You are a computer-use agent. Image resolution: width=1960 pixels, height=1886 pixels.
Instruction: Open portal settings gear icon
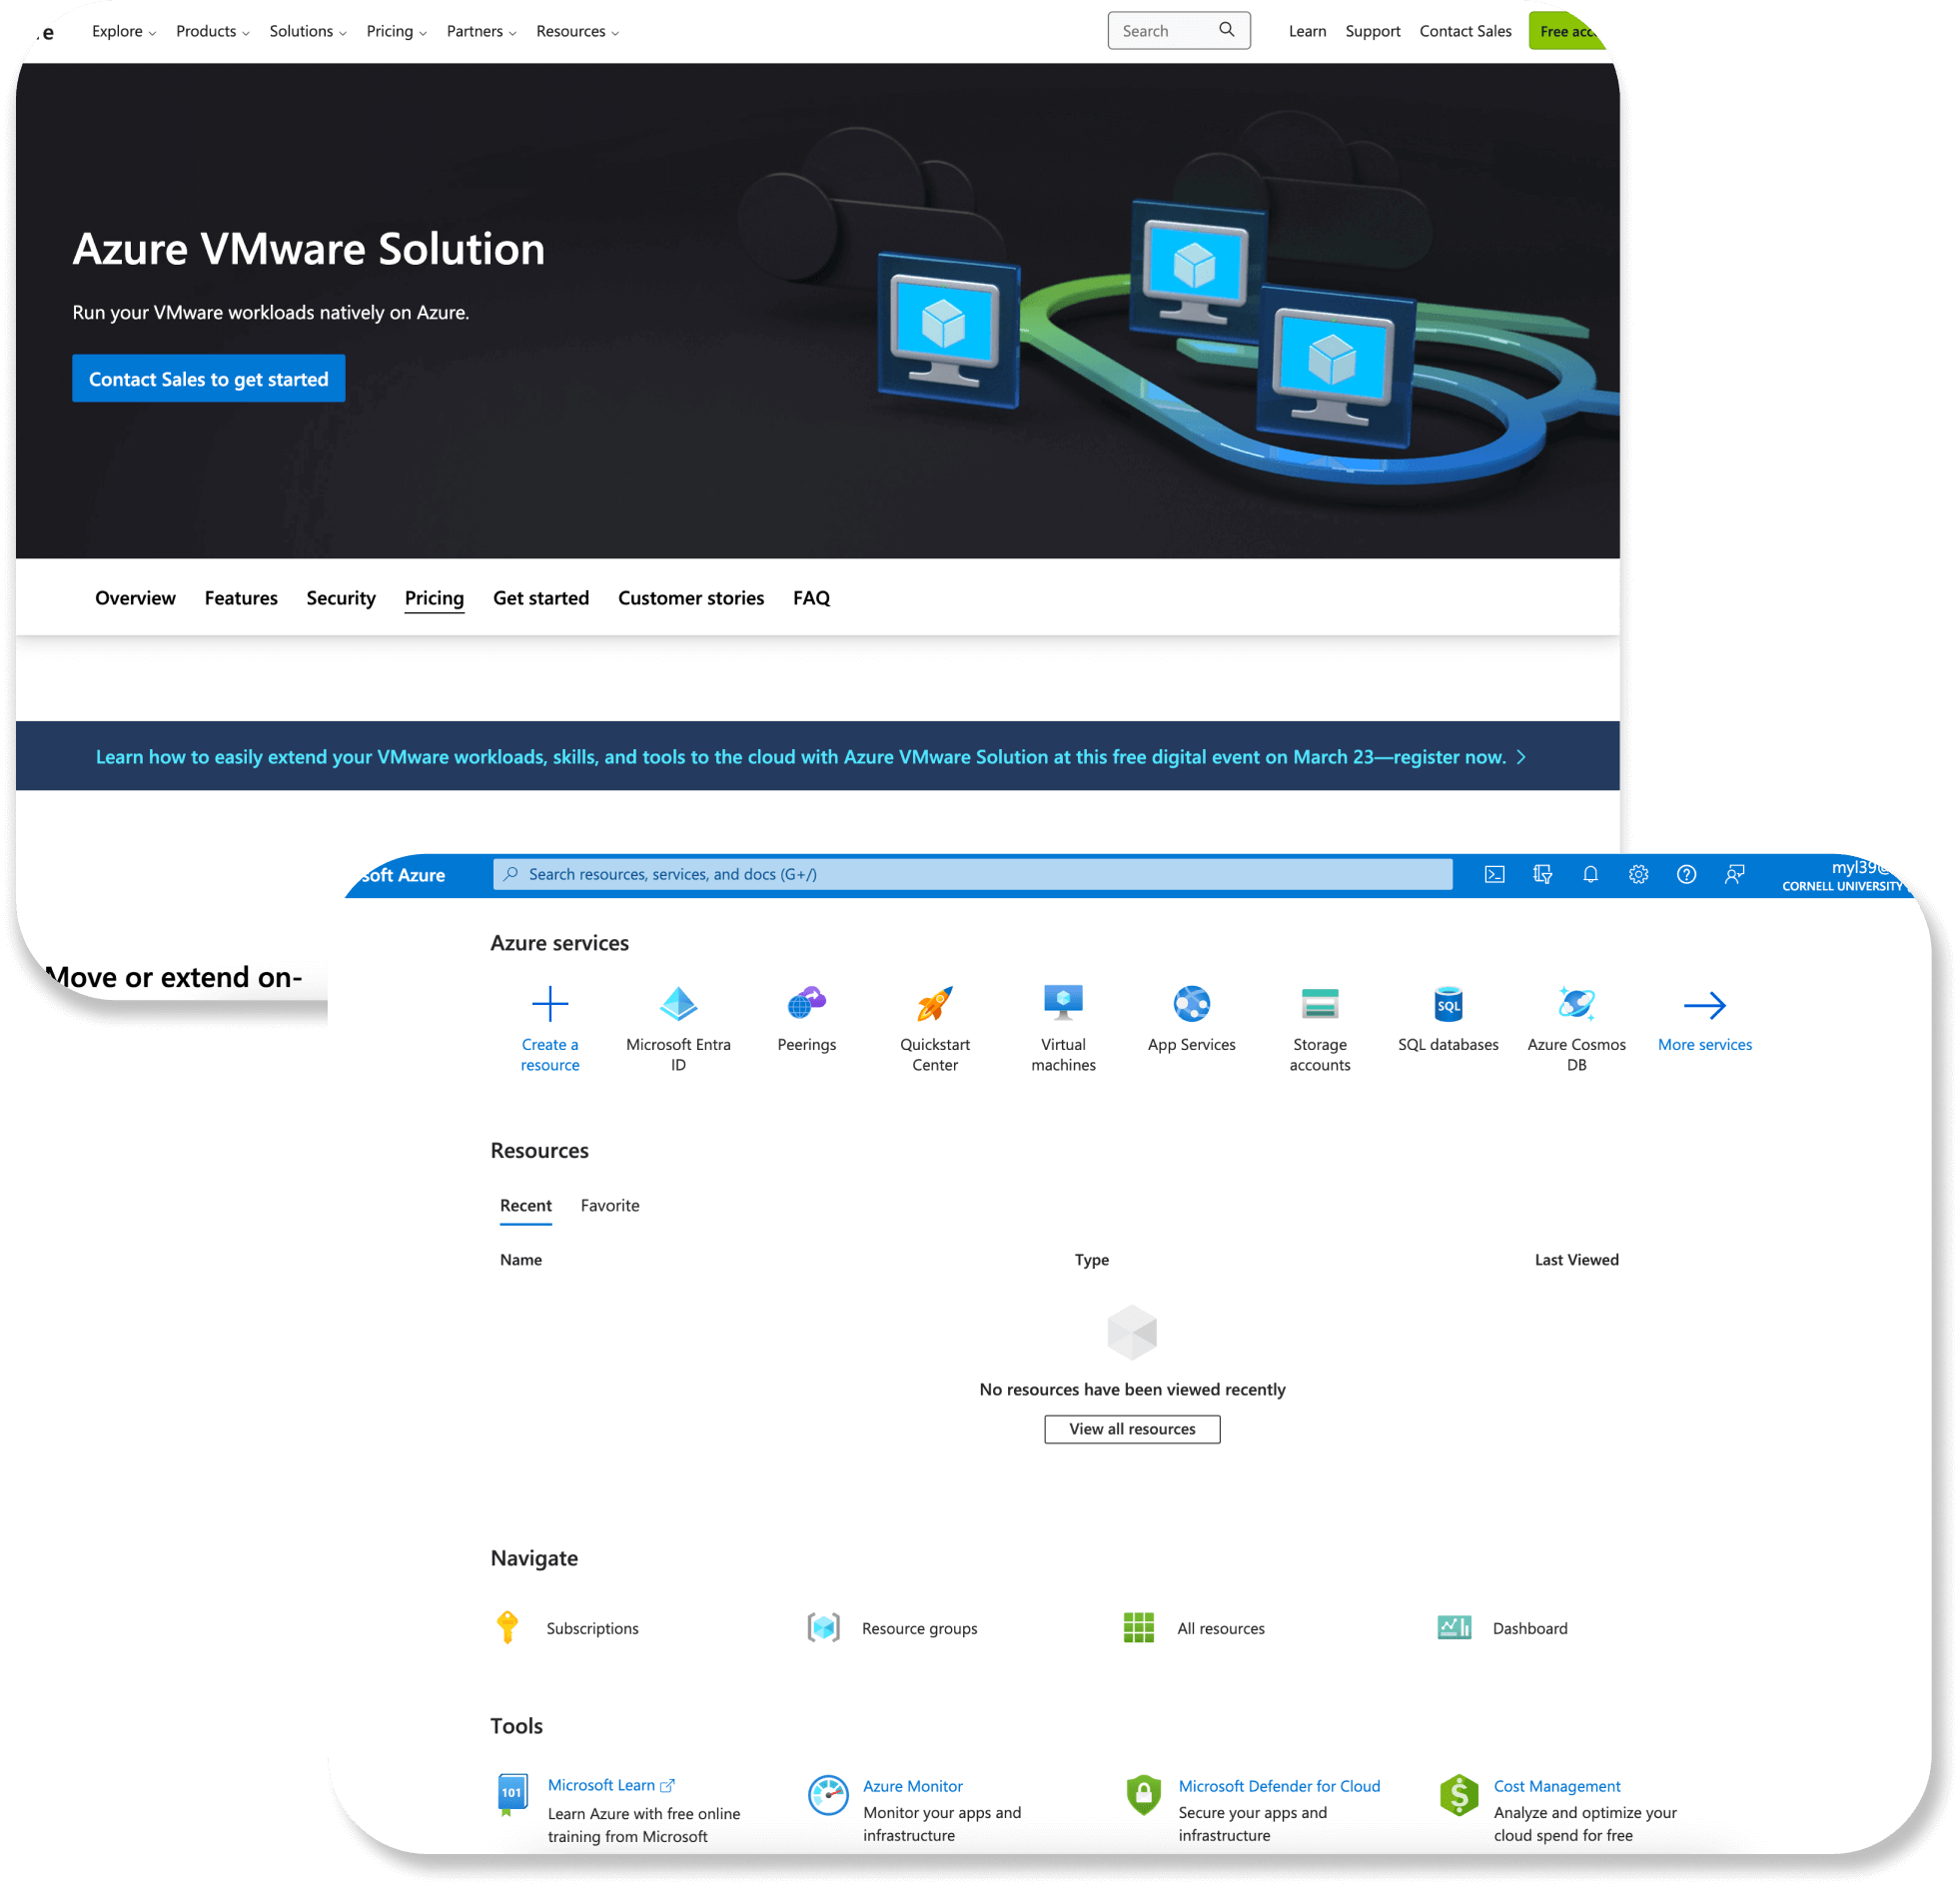[1638, 874]
